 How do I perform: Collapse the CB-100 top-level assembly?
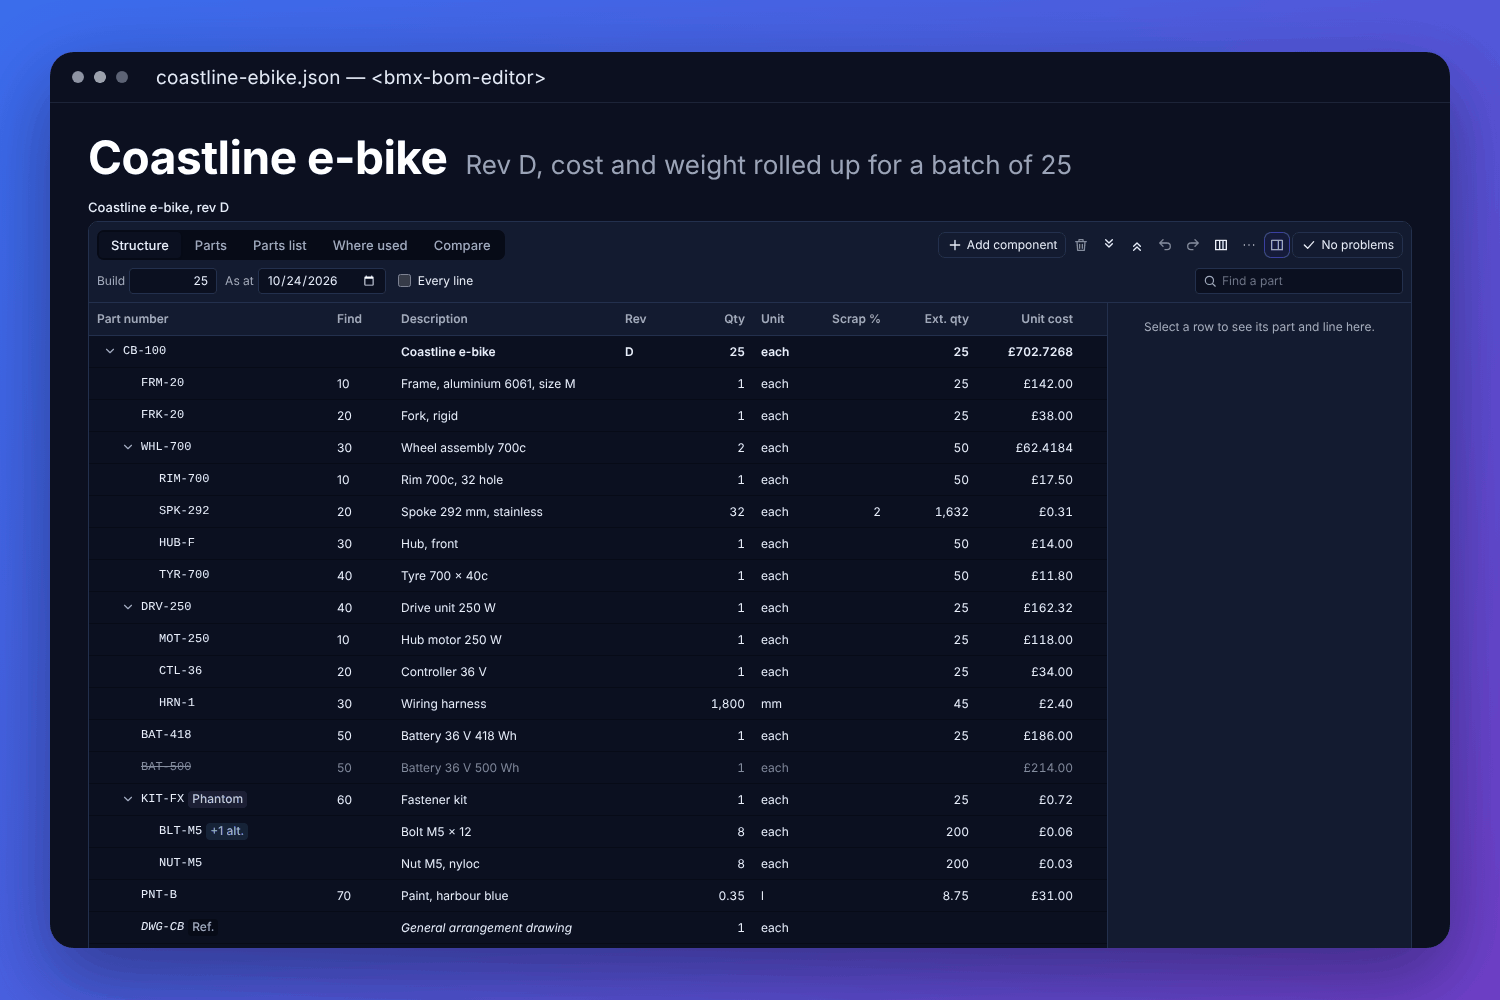pyautogui.click(x=110, y=351)
